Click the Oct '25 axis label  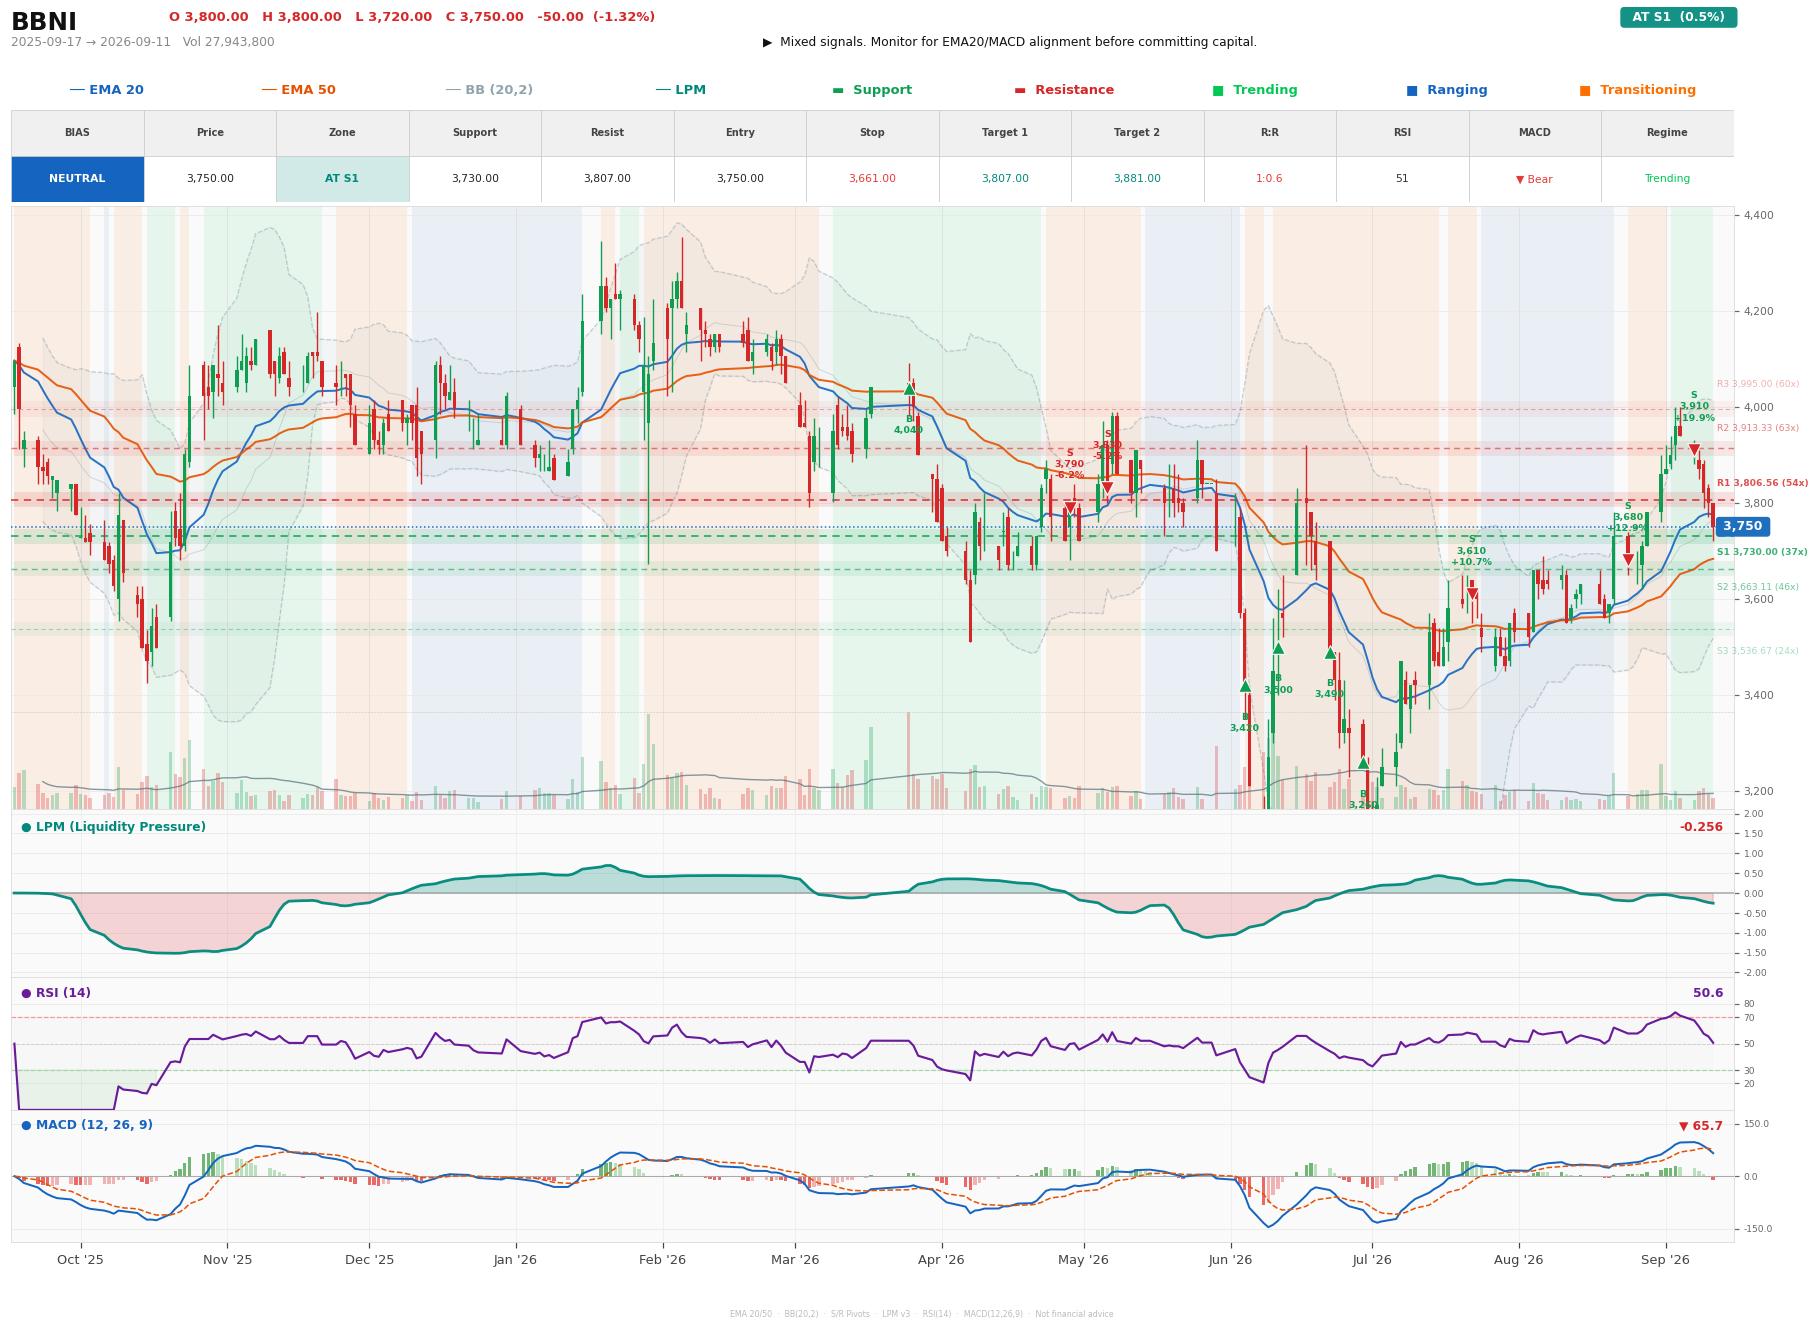81,1260
